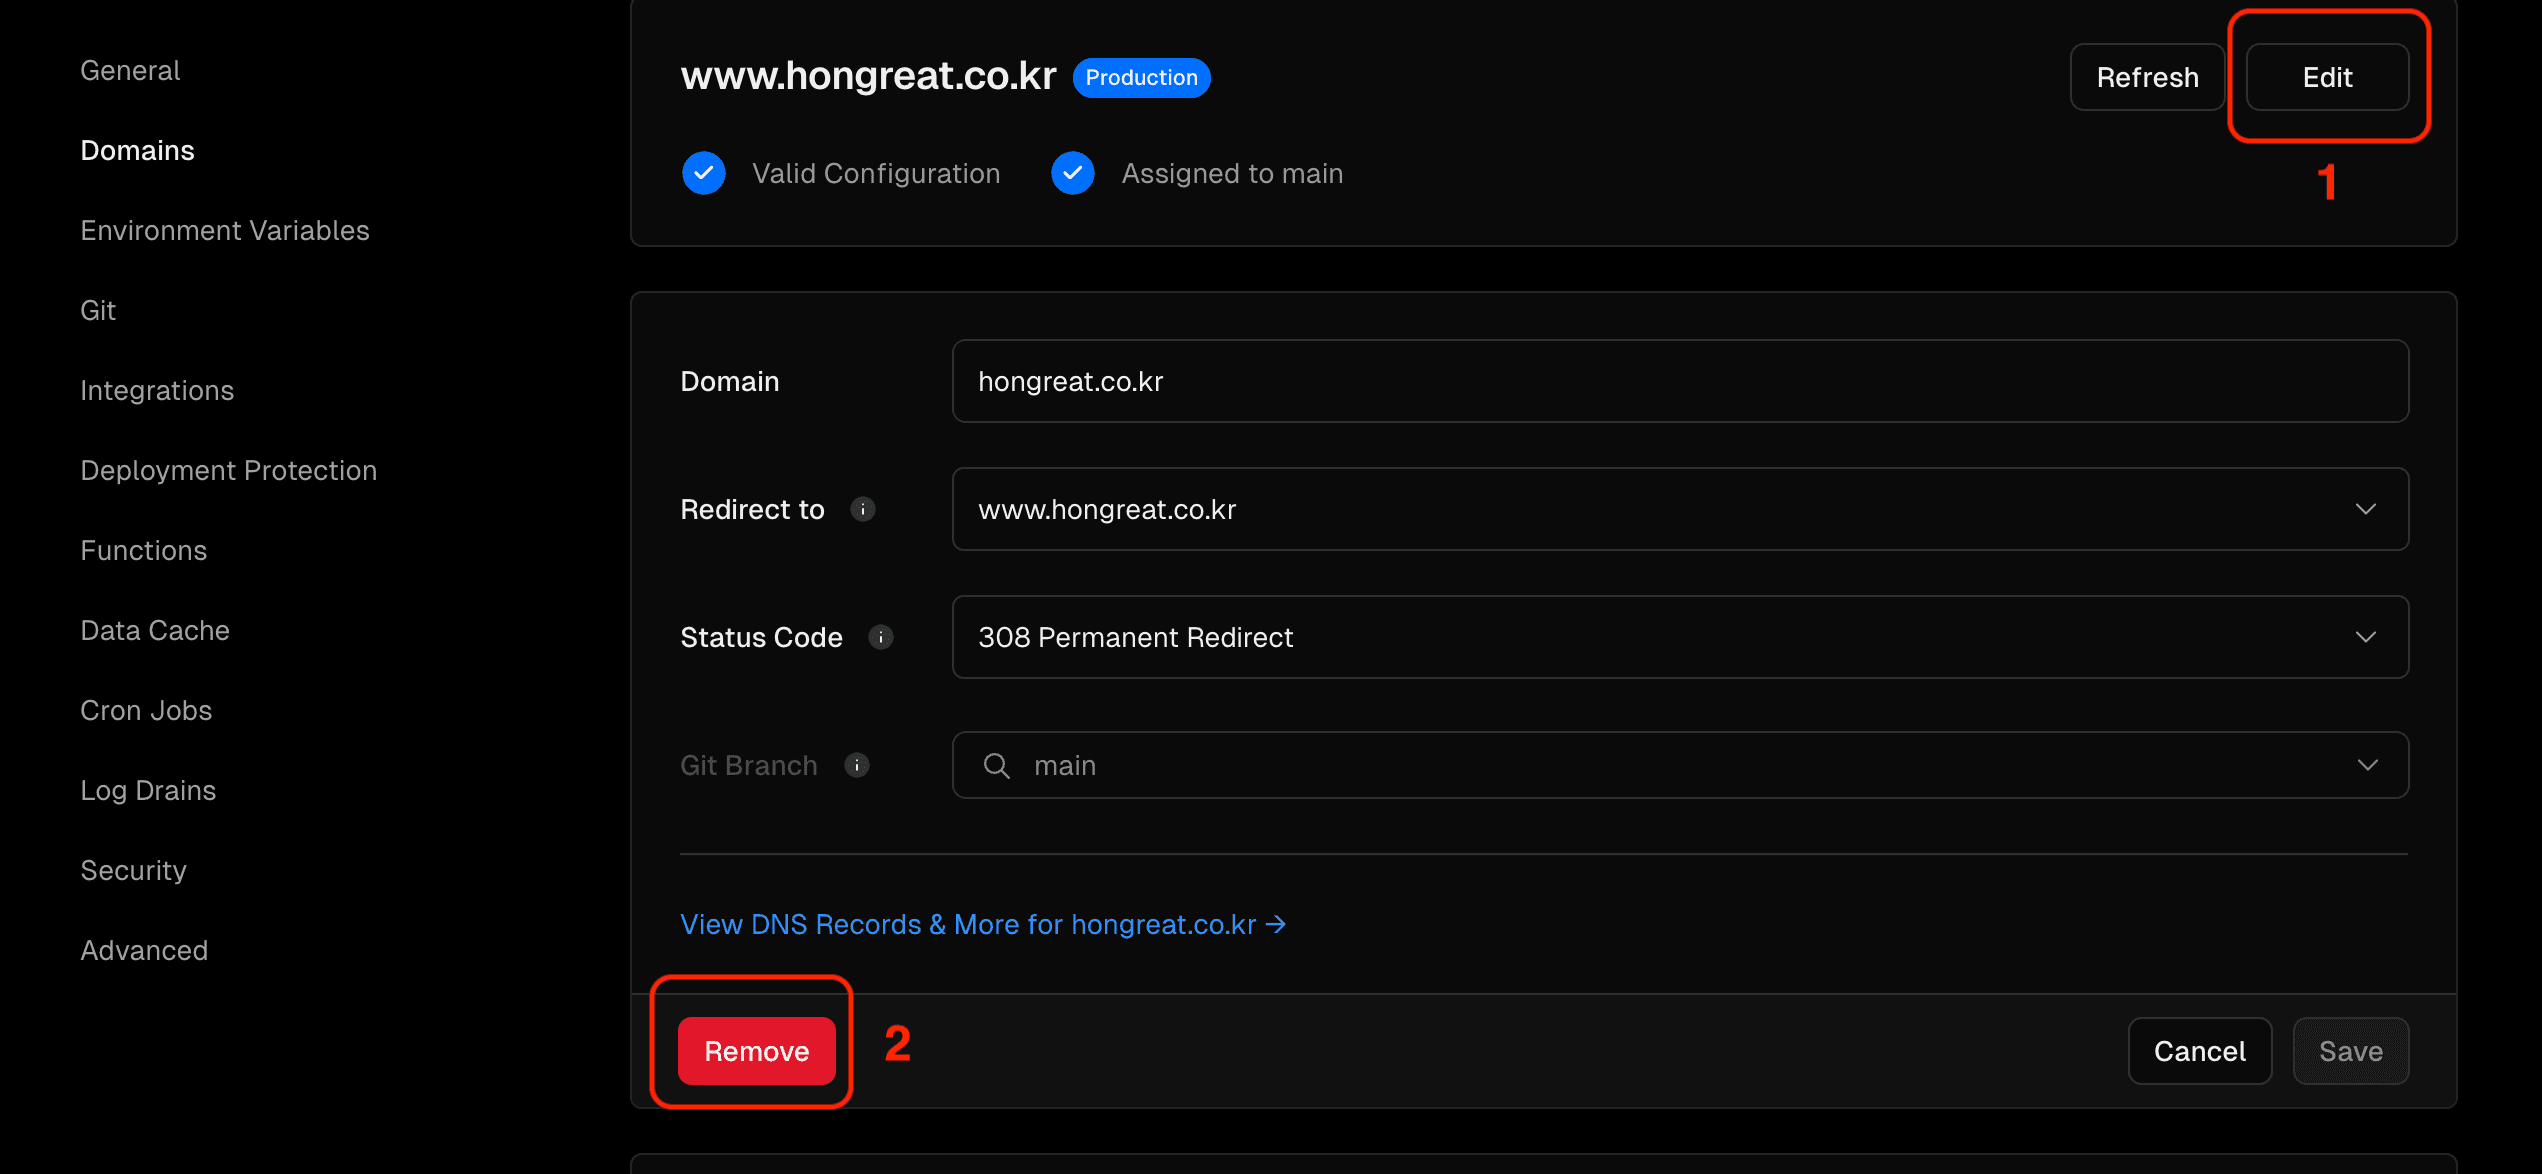Expand the Redirect to dropdown

2364,510
